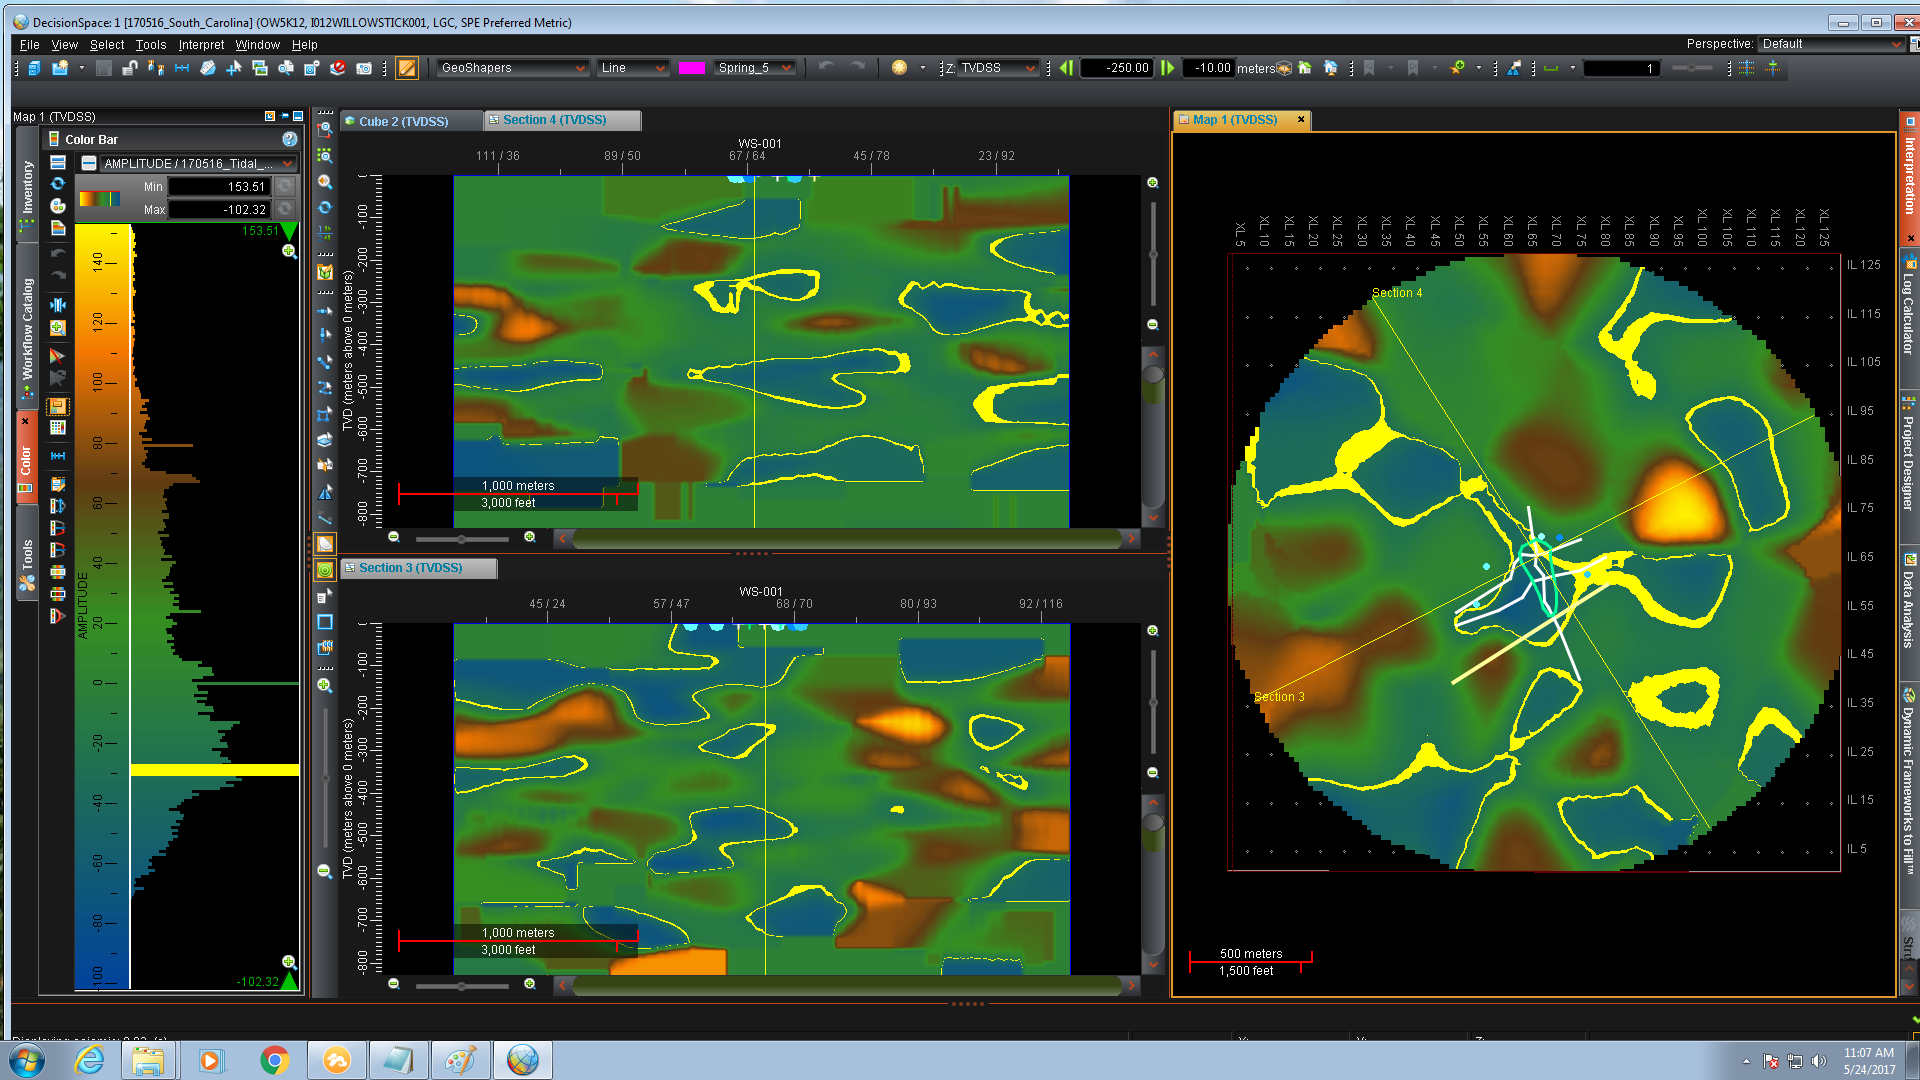The height and width of the screenshot is (1080, 1920).
Task: Click the snapshot camera icon in toolbar
Action: [364, 68]
